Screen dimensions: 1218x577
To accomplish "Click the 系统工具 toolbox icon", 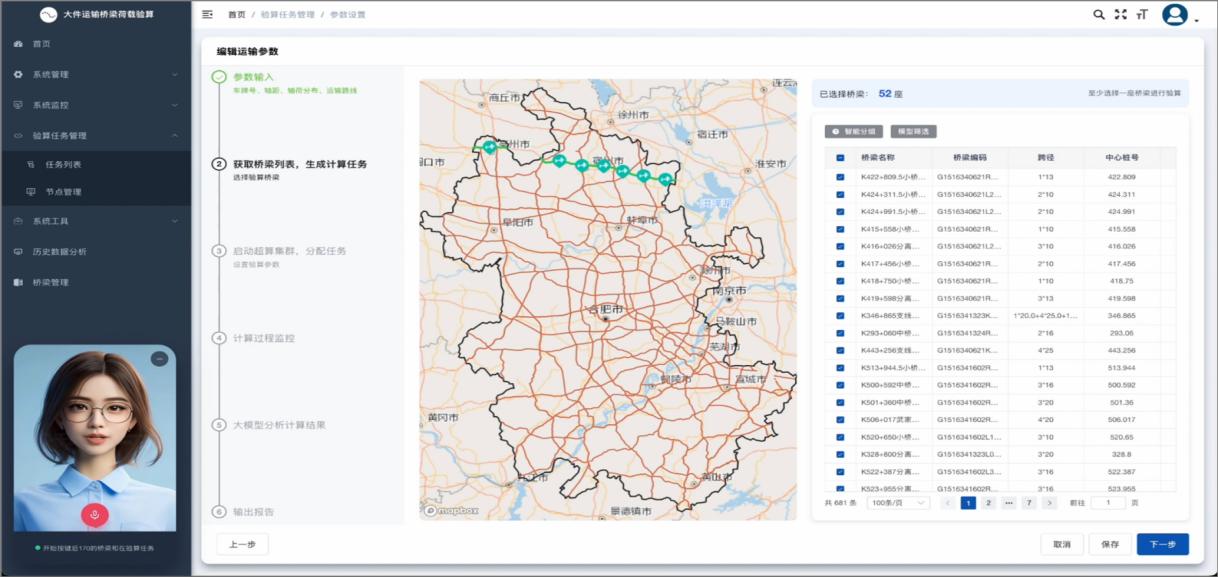I will coord(18,221).
